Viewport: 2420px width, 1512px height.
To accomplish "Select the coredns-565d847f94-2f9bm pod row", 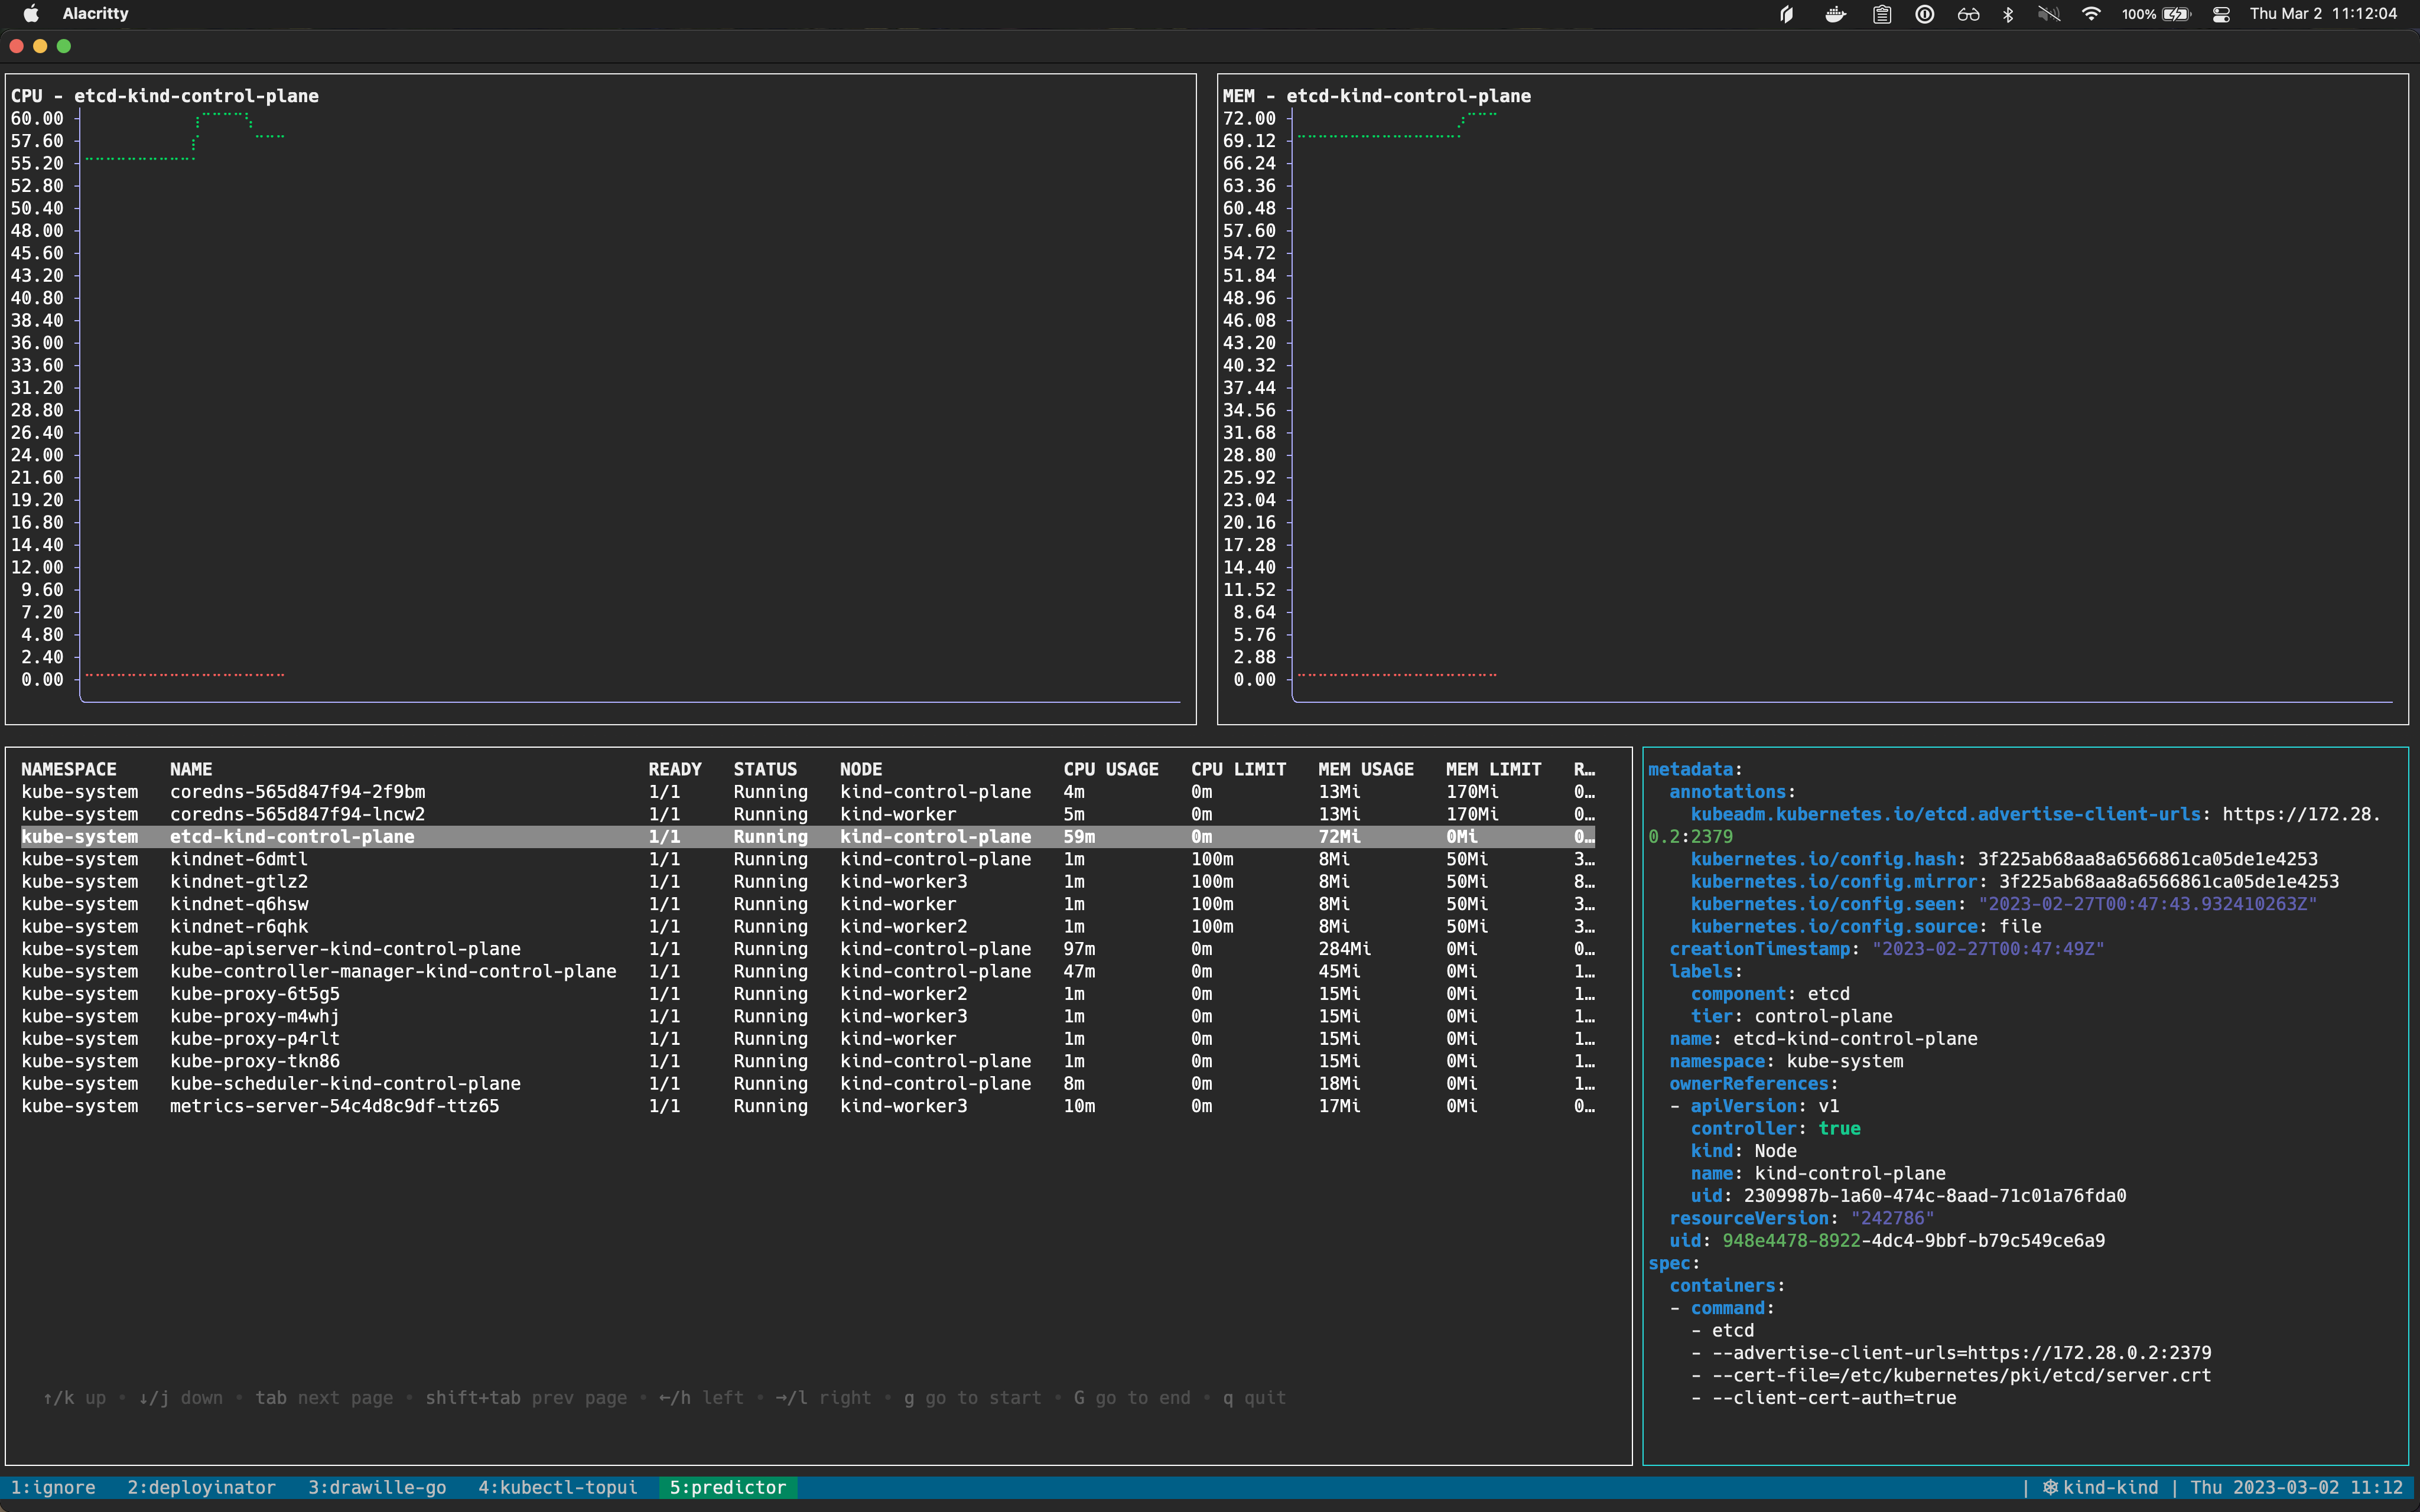I will 808,792.
